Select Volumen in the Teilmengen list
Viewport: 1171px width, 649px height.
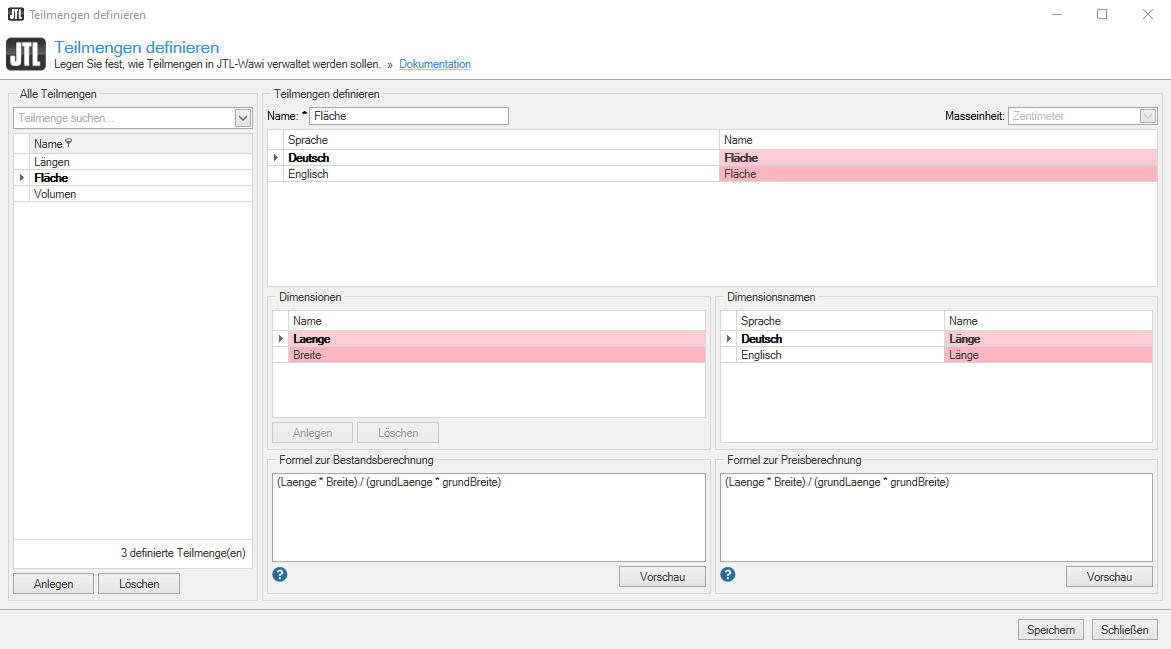(x=55, y=194)
